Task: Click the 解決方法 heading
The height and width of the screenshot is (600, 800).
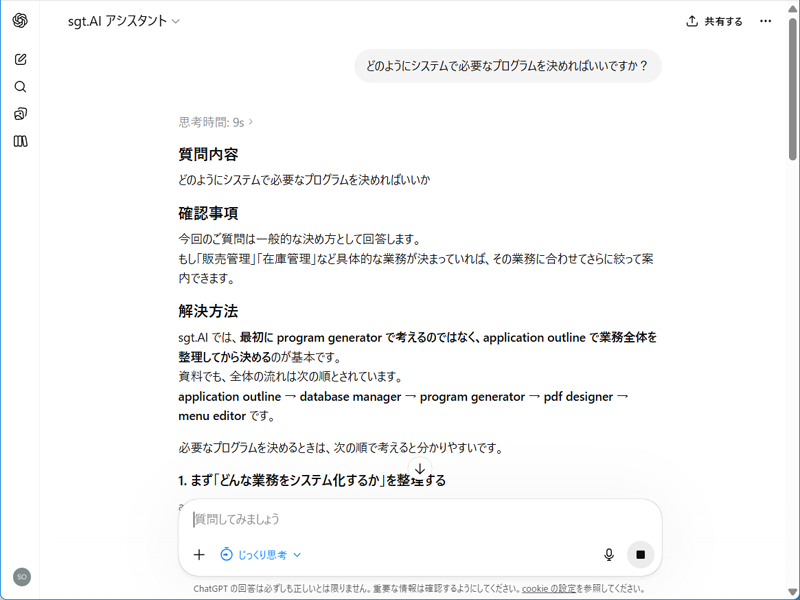Action: [208, 311]
